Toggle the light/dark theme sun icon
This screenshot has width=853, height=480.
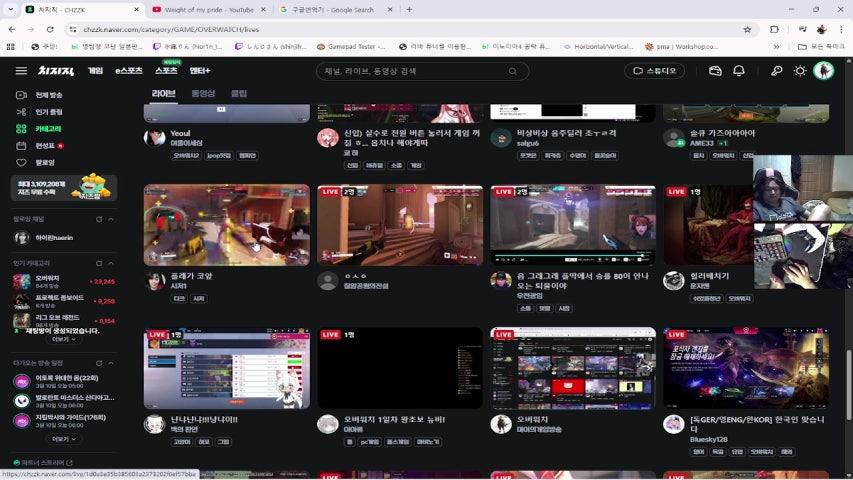click(800, 71)
